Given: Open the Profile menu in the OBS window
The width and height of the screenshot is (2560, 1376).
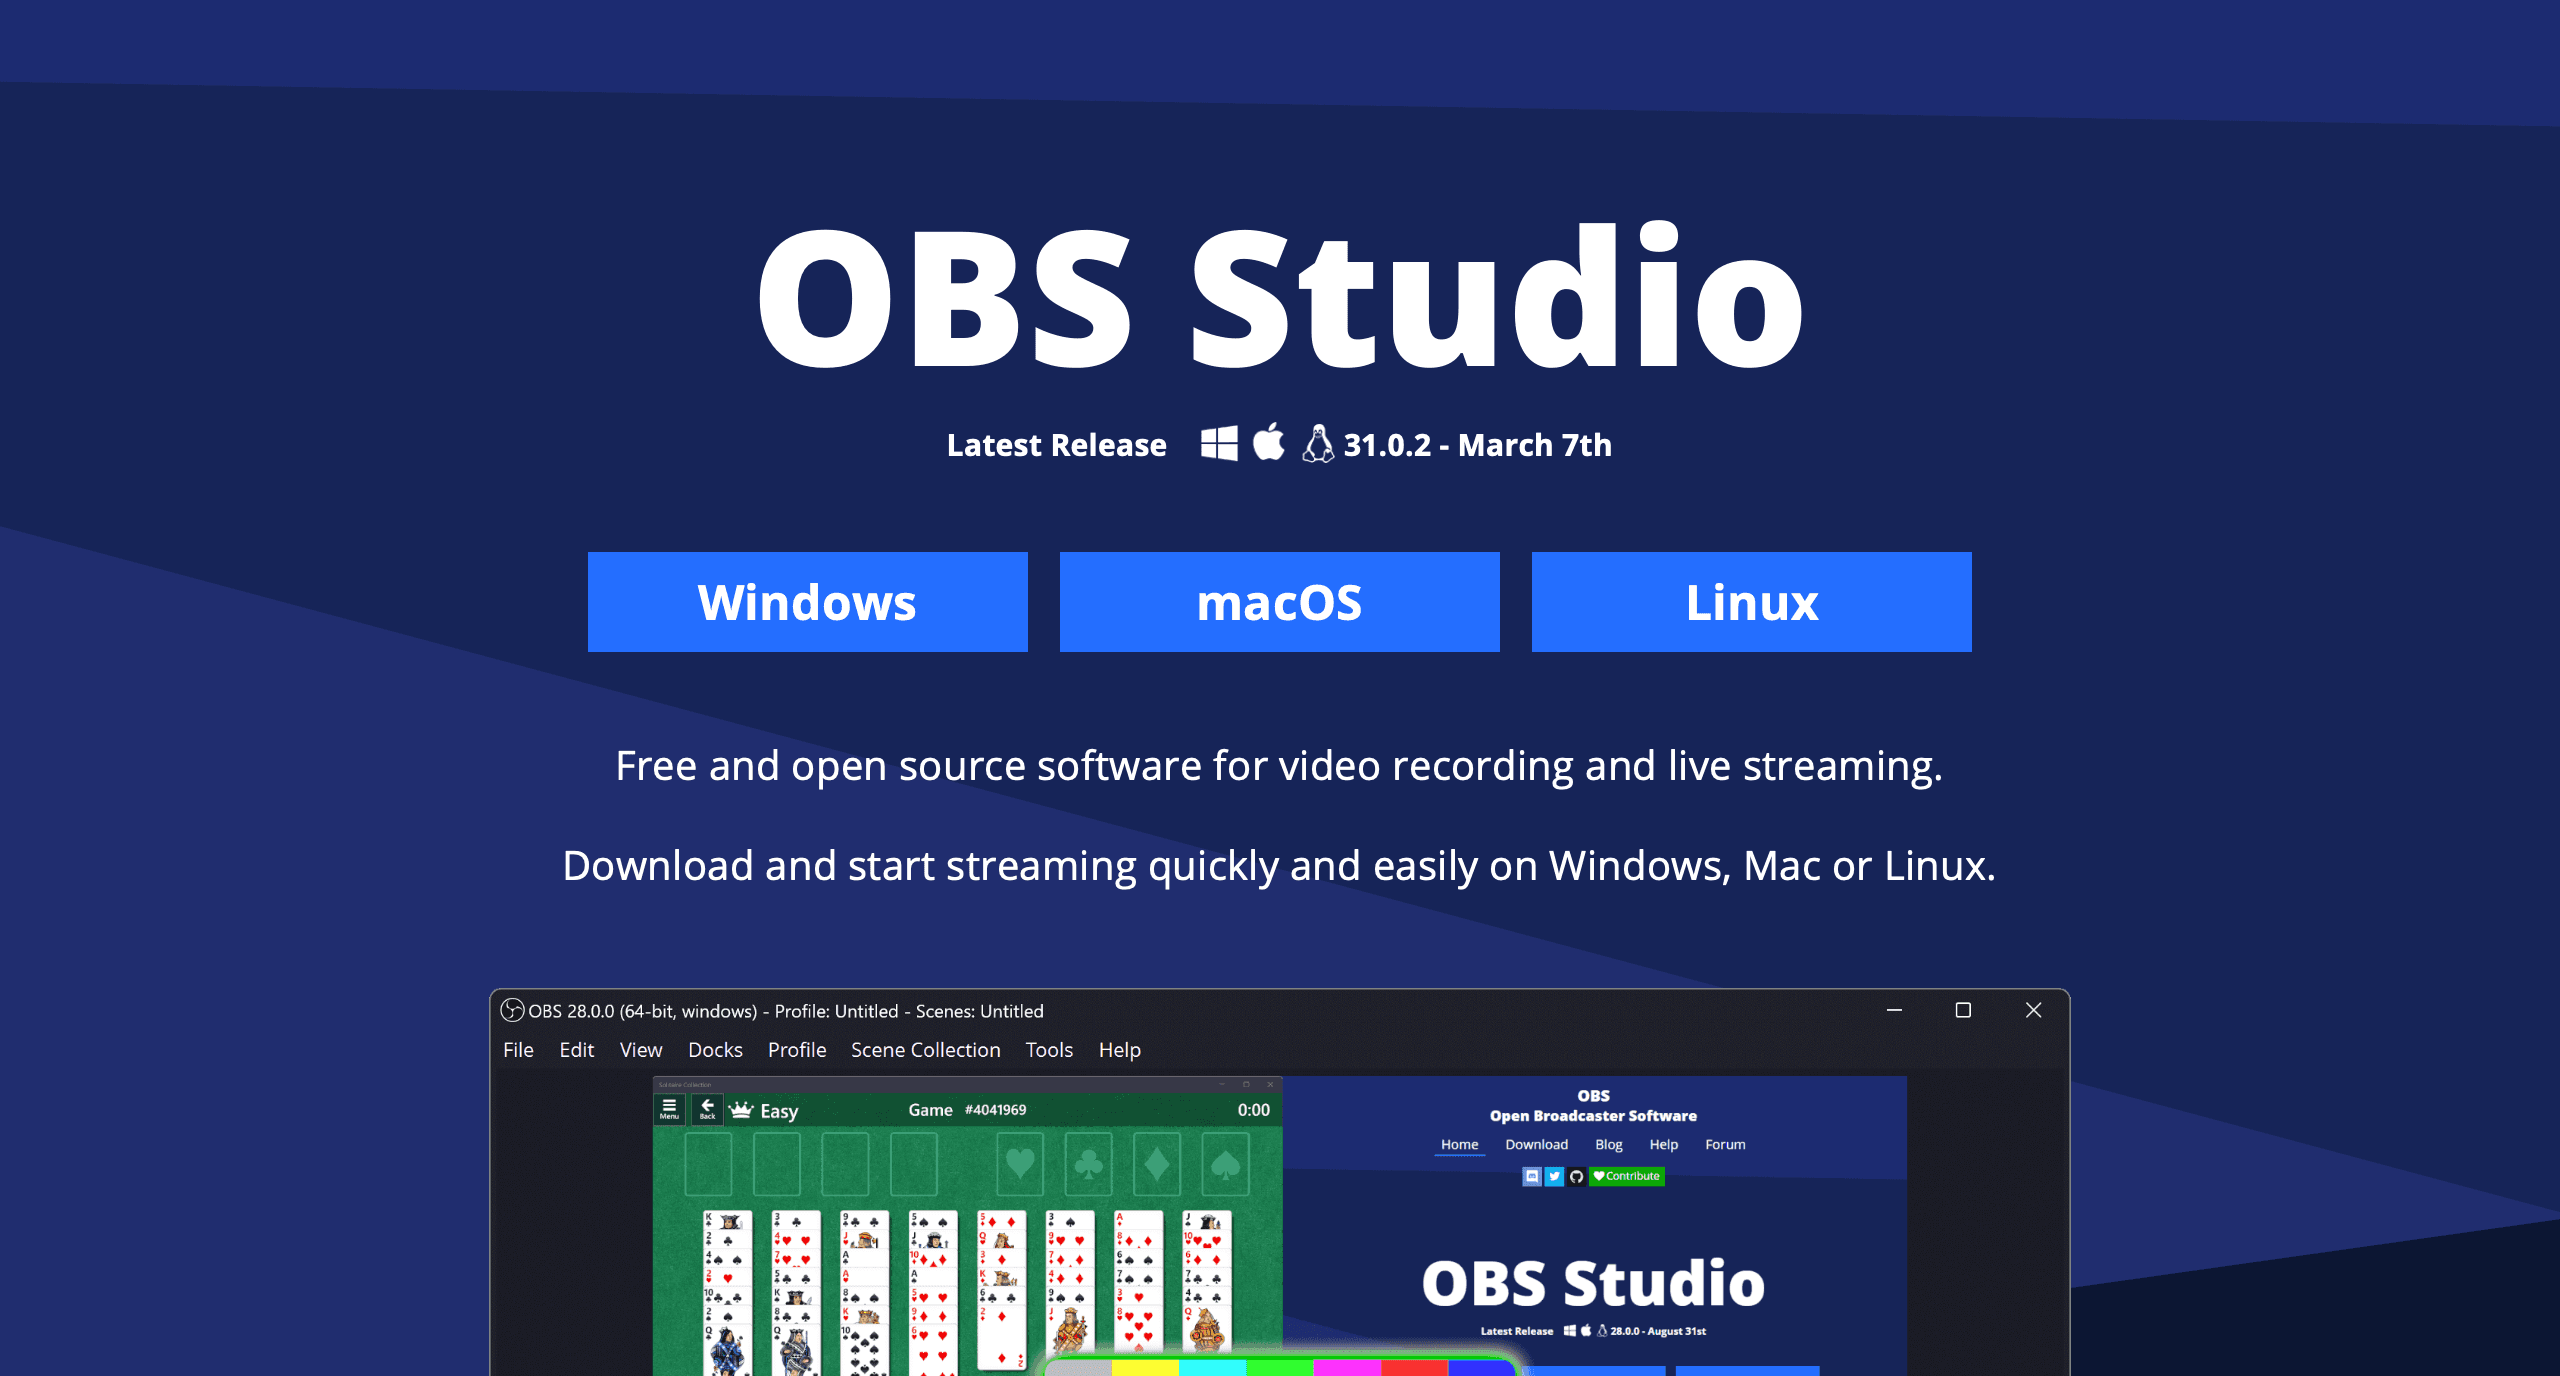Looking at the screenshot, I should click(797, 1050).
